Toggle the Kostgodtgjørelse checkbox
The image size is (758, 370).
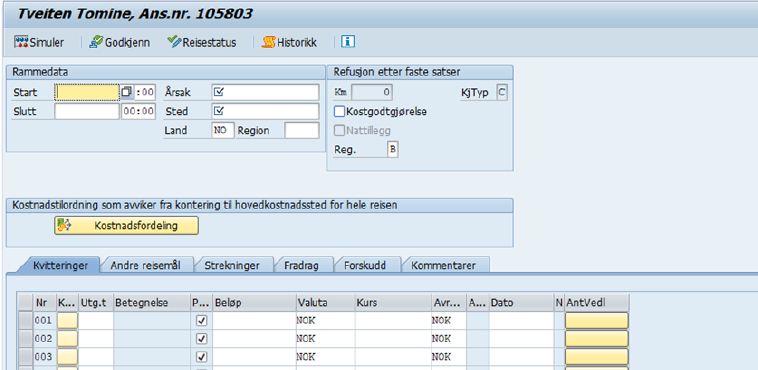pos(339,112)
